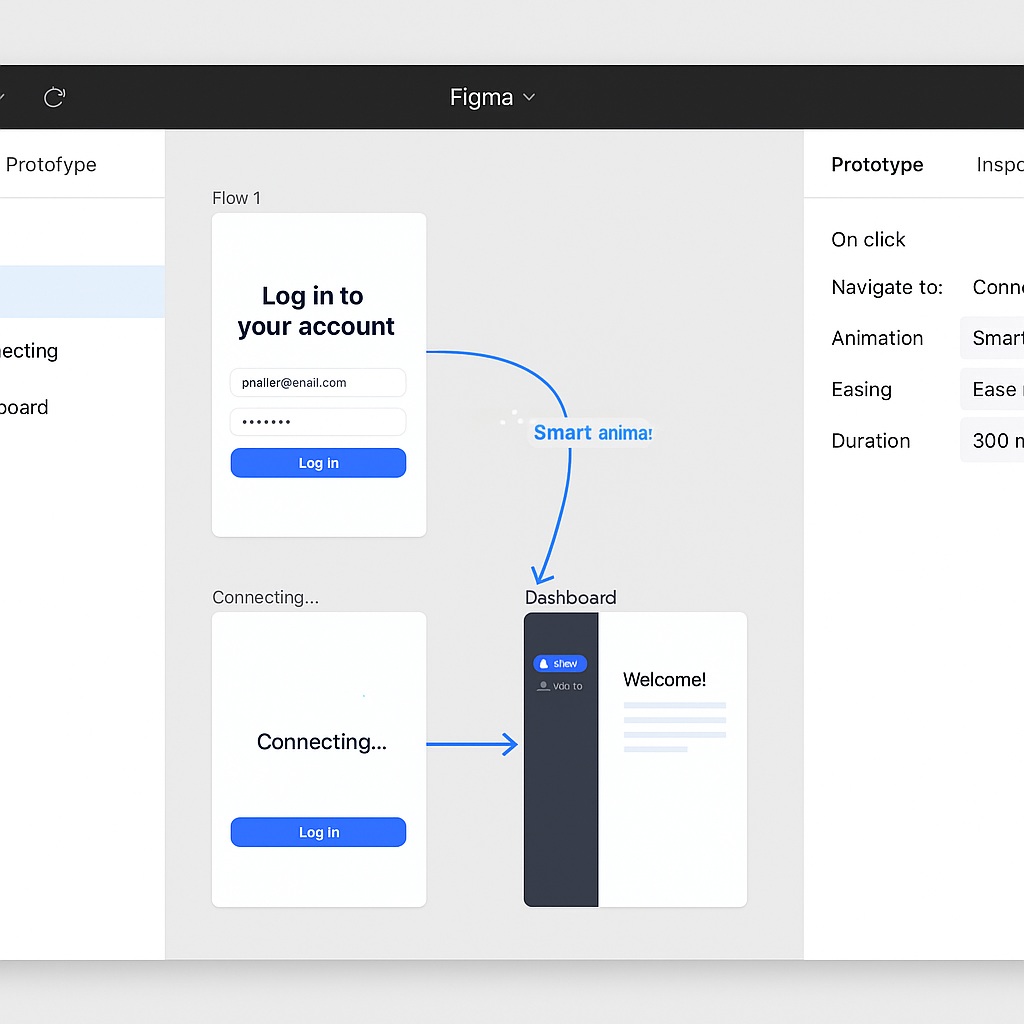Open the Navigate to destination selector
Screen dimensions: 1024x1024
click(998, 287)
